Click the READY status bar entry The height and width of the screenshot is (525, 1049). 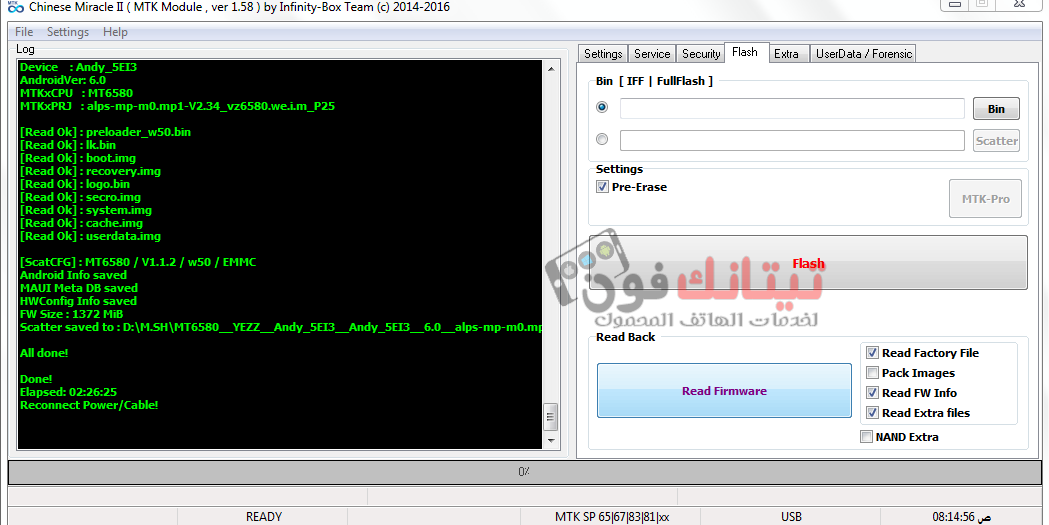click(264, 516)
